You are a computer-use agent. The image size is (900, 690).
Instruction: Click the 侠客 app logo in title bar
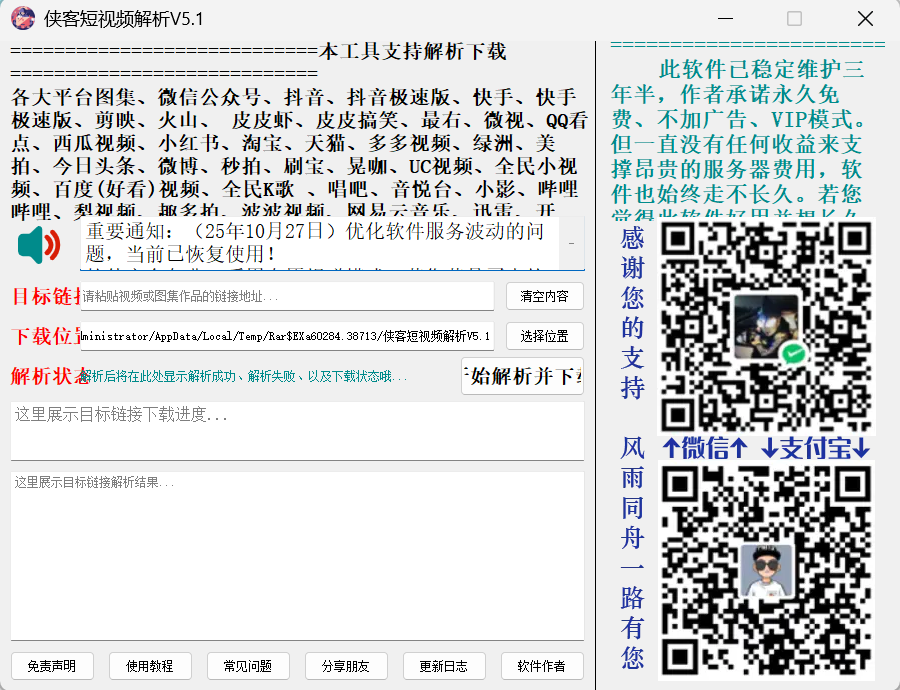point(22,17)
